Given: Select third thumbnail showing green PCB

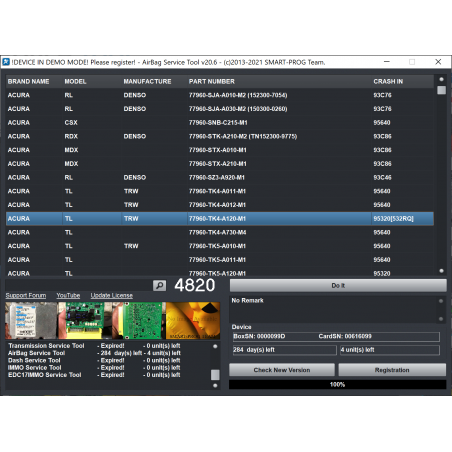Looking at the screenshot, I should (139, 320).
